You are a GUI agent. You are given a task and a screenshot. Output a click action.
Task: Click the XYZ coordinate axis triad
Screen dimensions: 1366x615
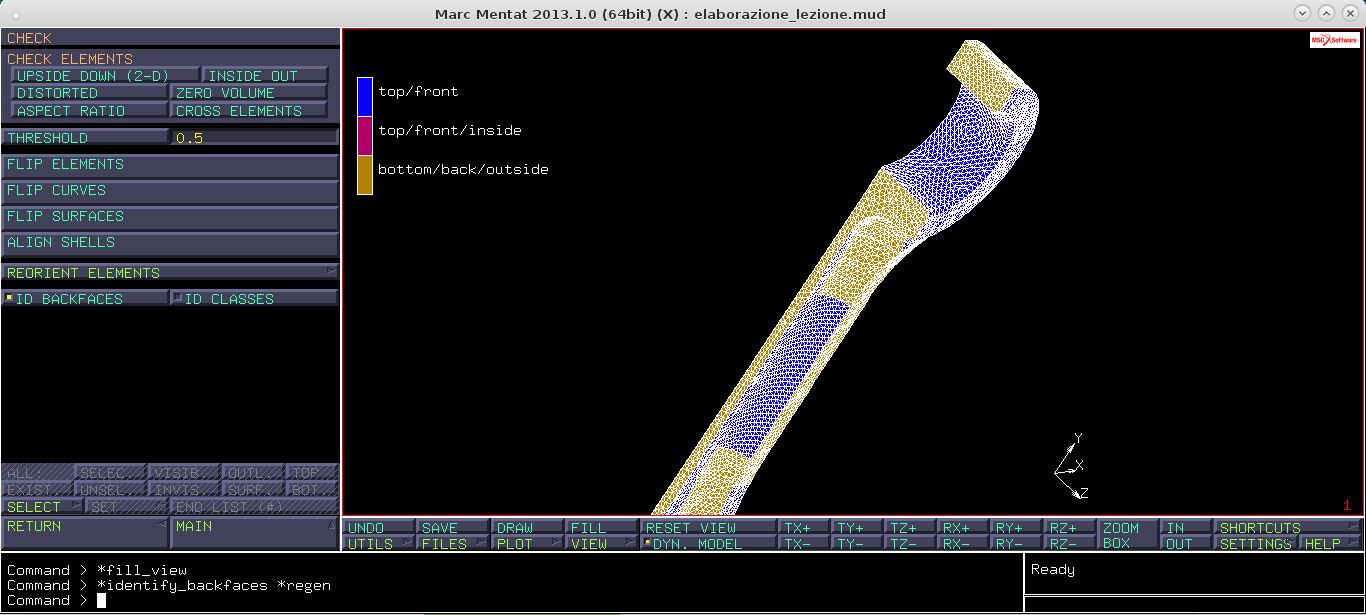click(1071, 466)
